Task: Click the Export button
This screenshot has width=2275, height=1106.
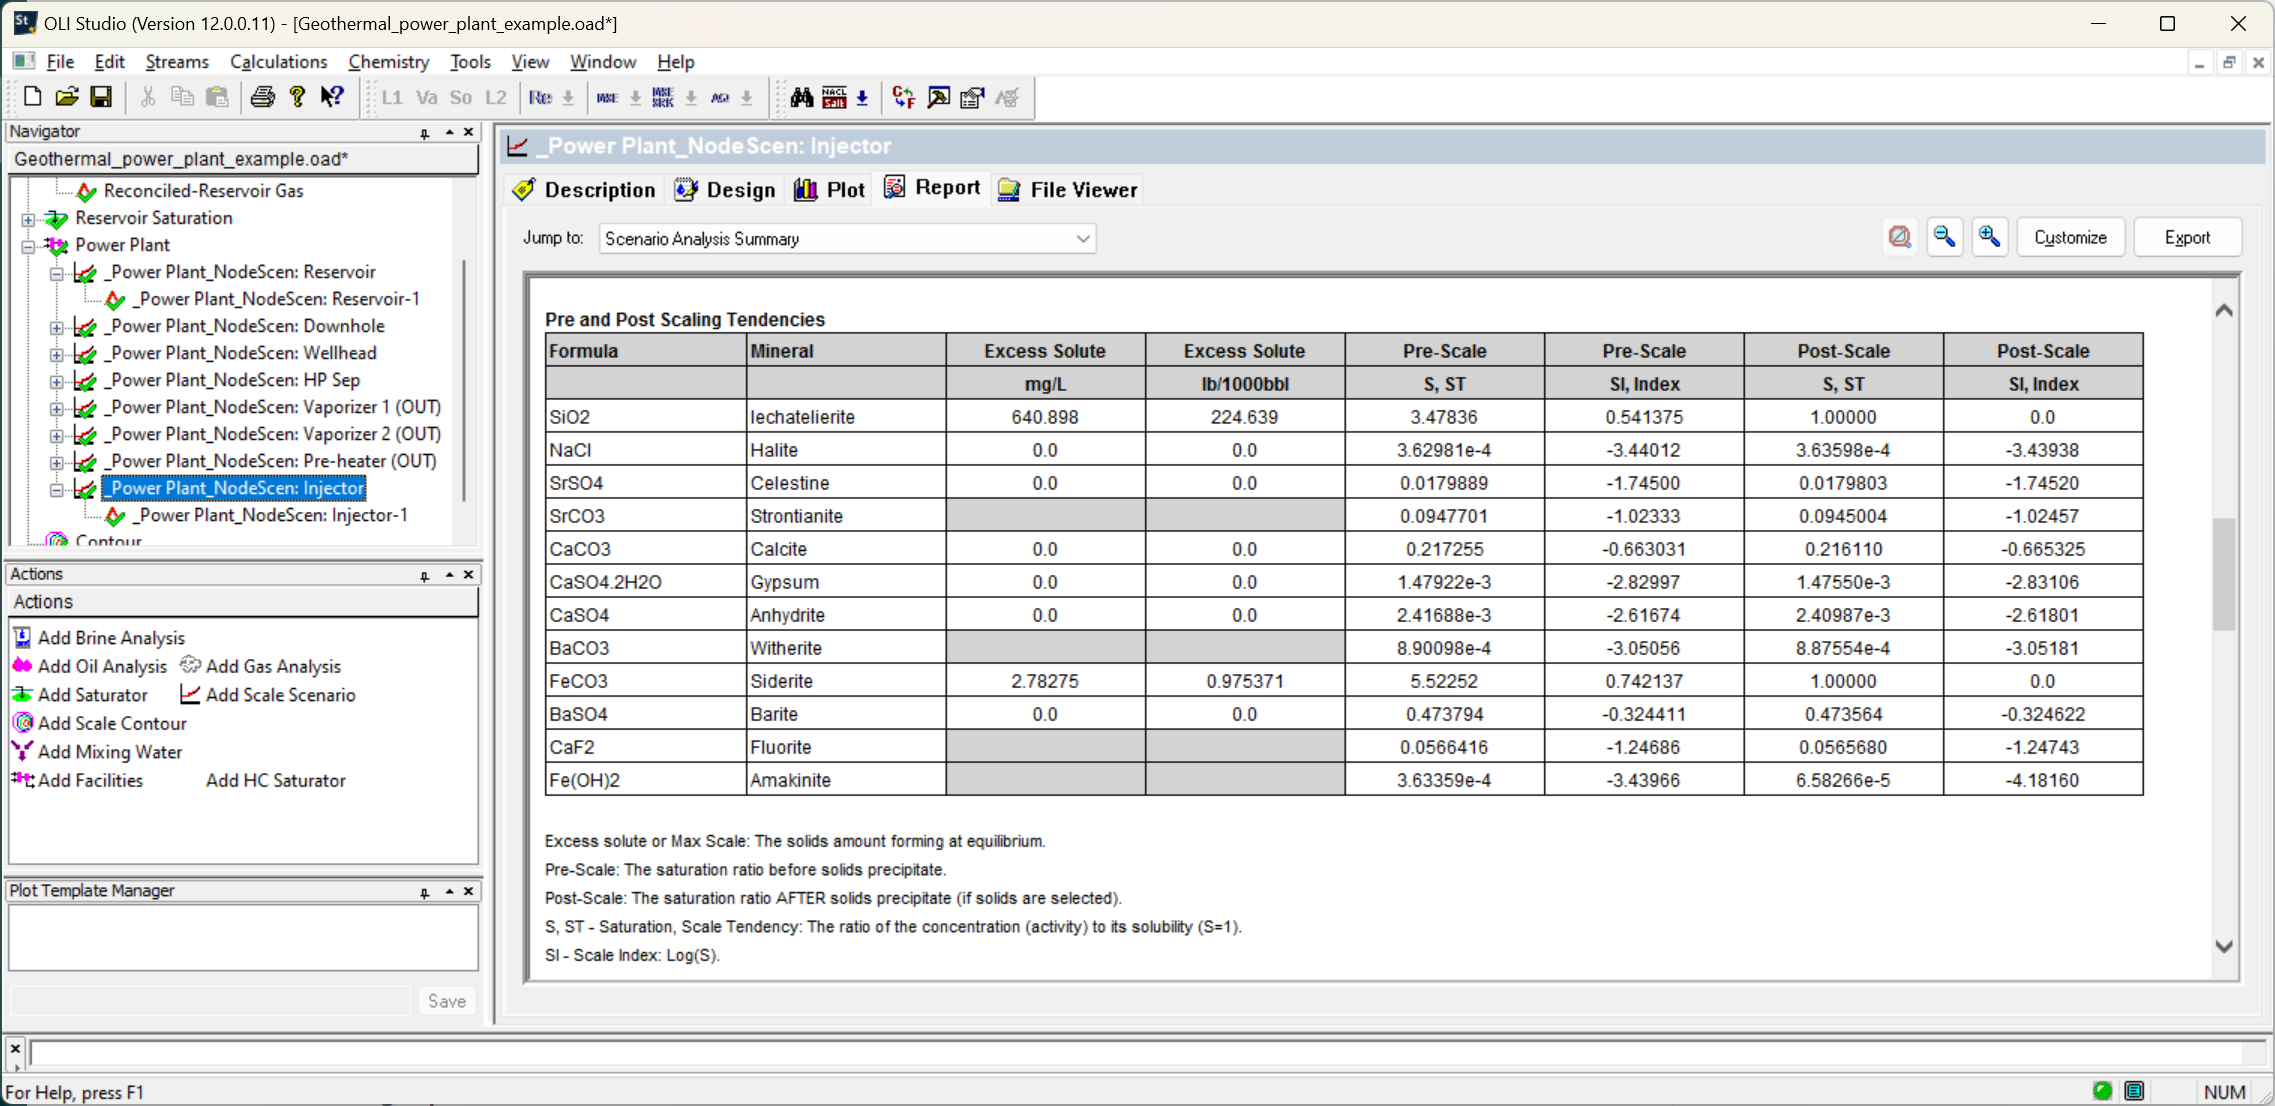Action: coord(2187,237)
